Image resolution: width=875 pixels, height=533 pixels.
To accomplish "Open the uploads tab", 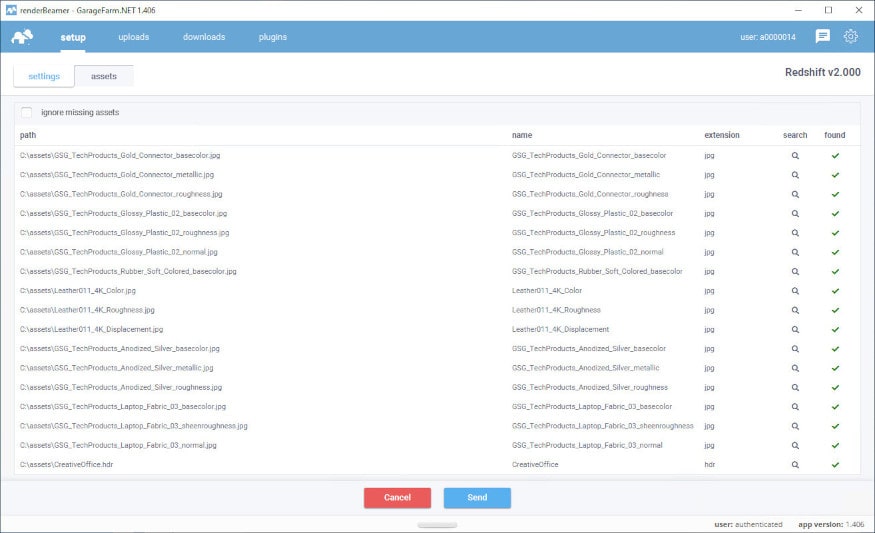I will (134, 37).
